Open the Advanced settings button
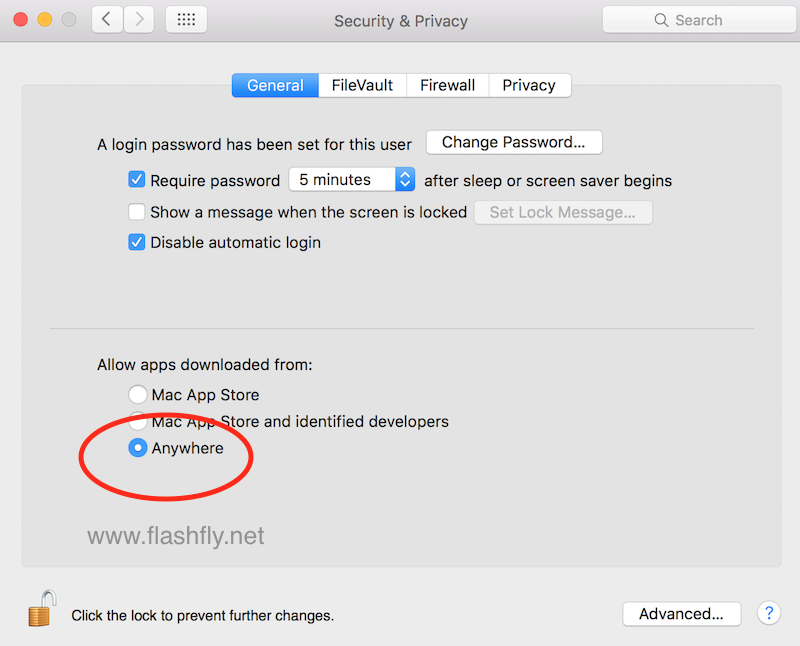The image size is (800, 646). (681, 614)
